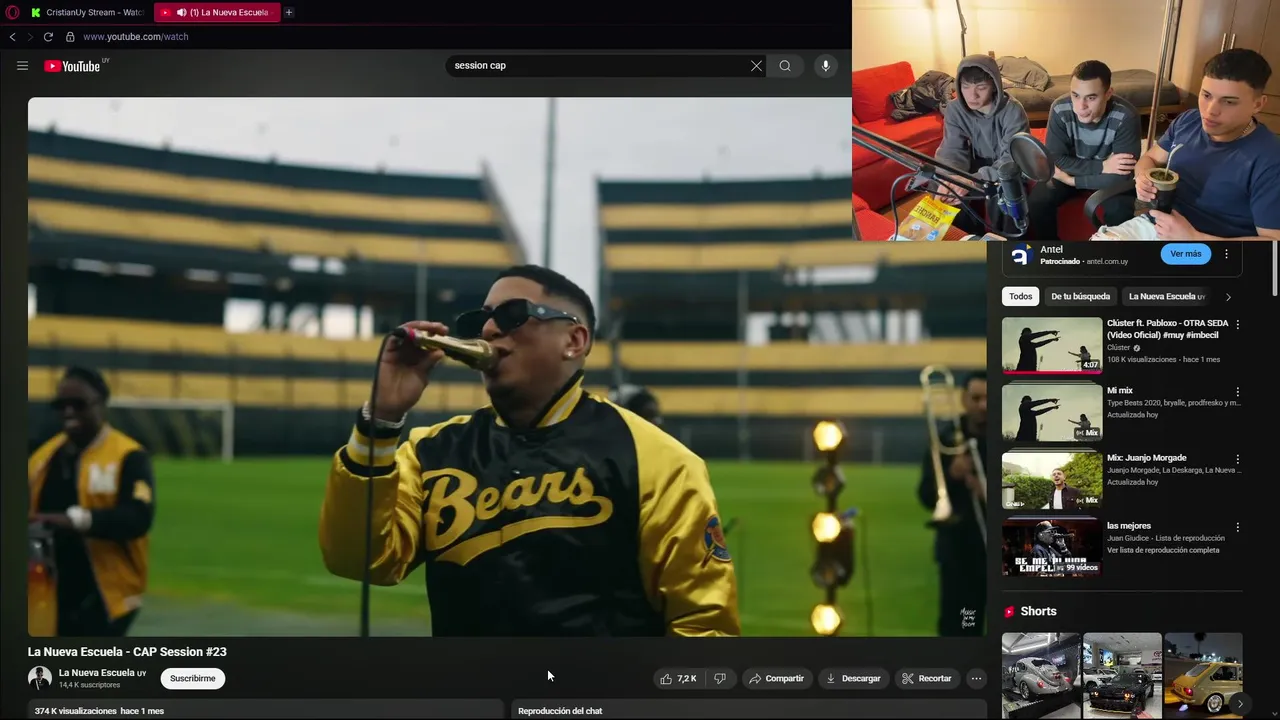Select the La Nueva Escuela browser tab

tap(218, 12)
